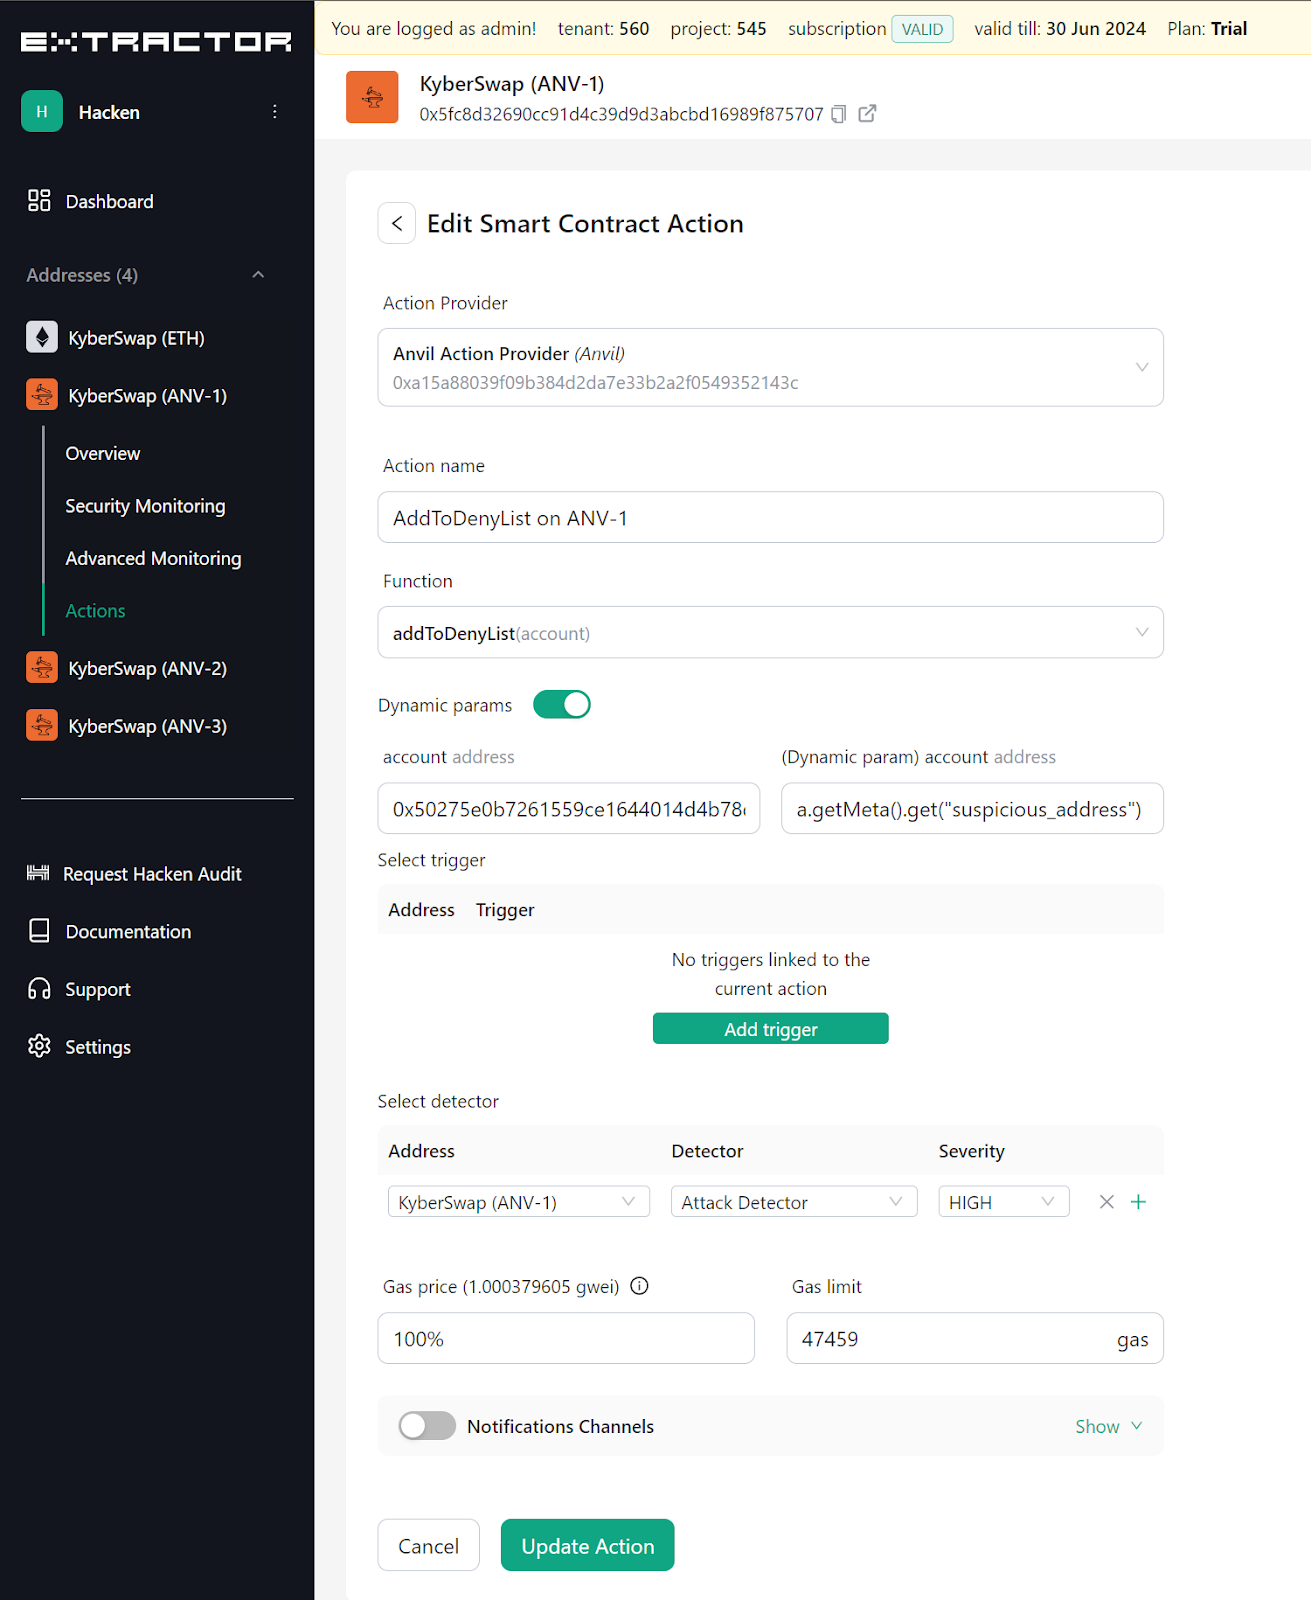Click the Detector column header

pyautogui.click(x=707, y=1151)
